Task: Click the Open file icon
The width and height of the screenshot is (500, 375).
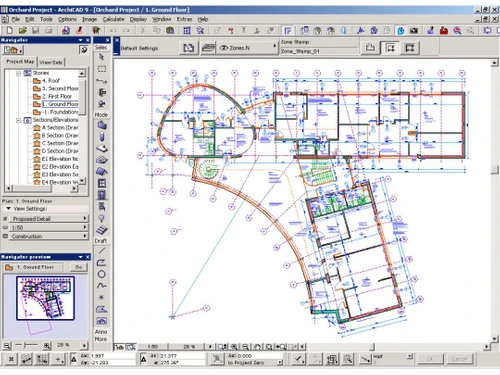Action: coord(23,31)
